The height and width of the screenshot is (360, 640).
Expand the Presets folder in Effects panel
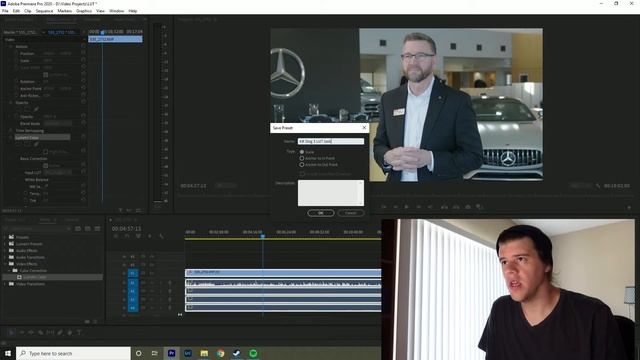[5, 237]
